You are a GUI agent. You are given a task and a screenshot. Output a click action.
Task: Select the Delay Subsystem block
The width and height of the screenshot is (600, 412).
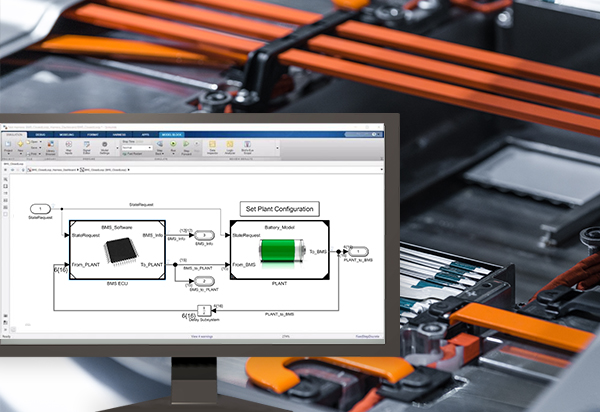pyautogui.click(x=203, y=309)
